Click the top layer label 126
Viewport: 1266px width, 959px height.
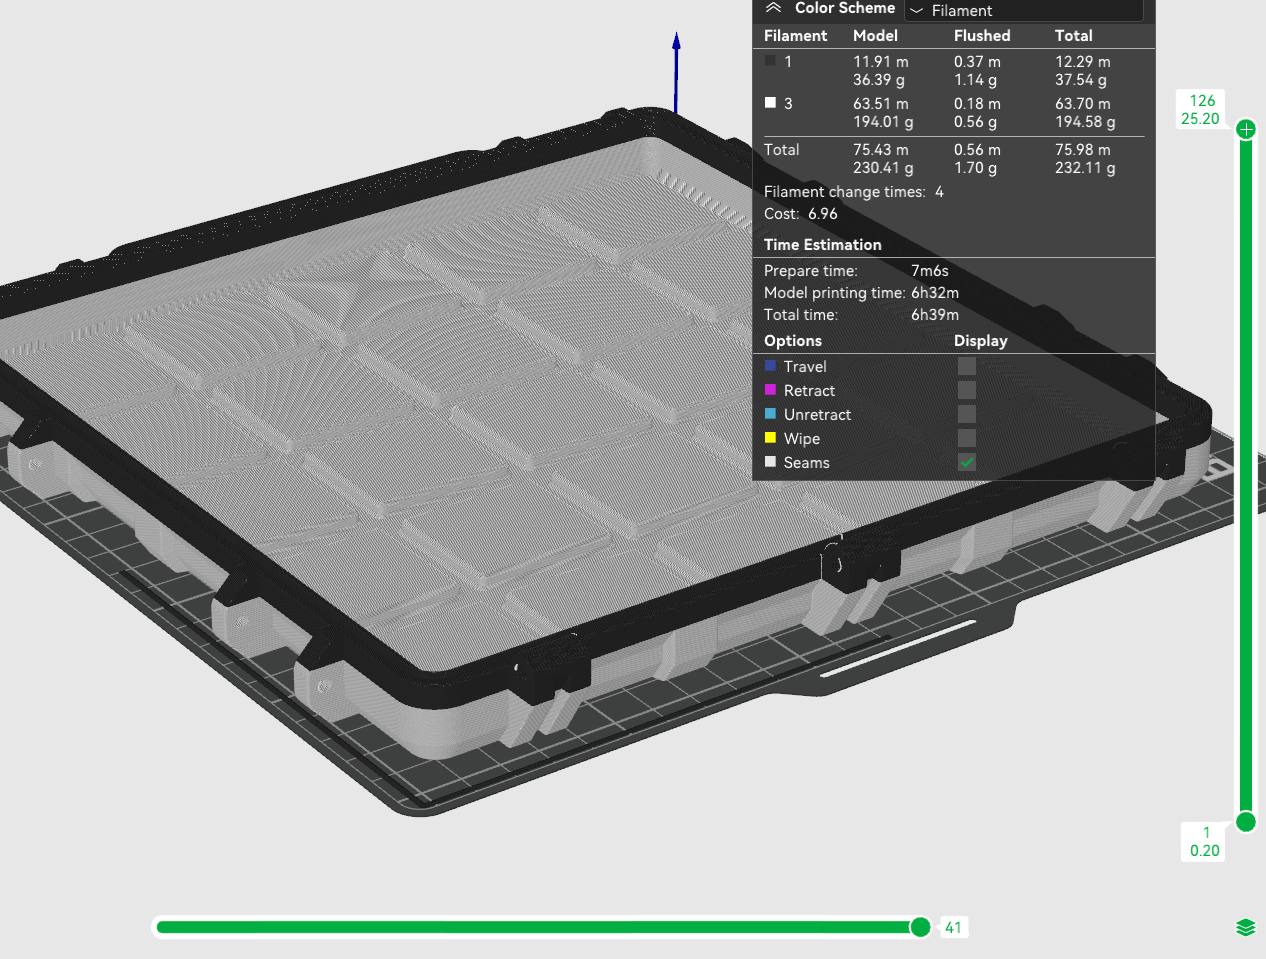1202,100
